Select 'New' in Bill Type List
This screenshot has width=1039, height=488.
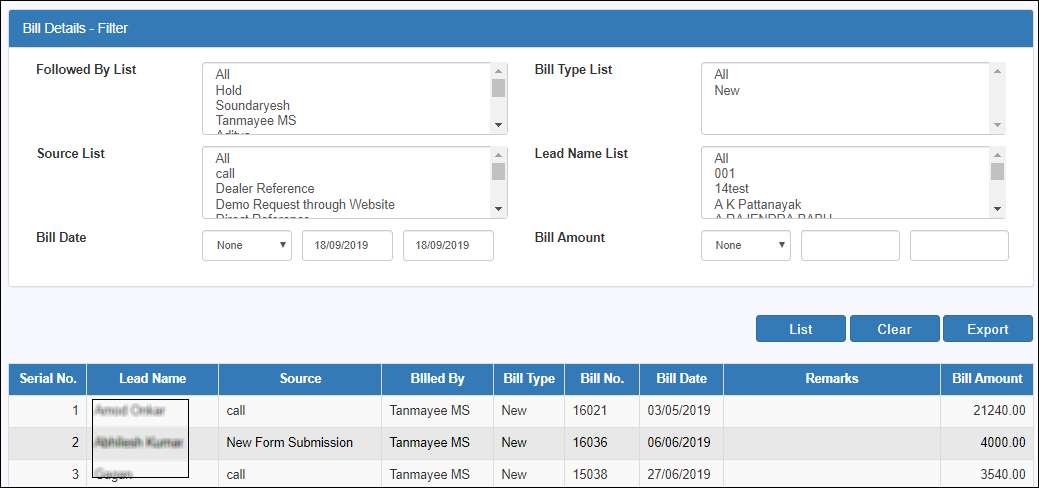click(727, 90)
